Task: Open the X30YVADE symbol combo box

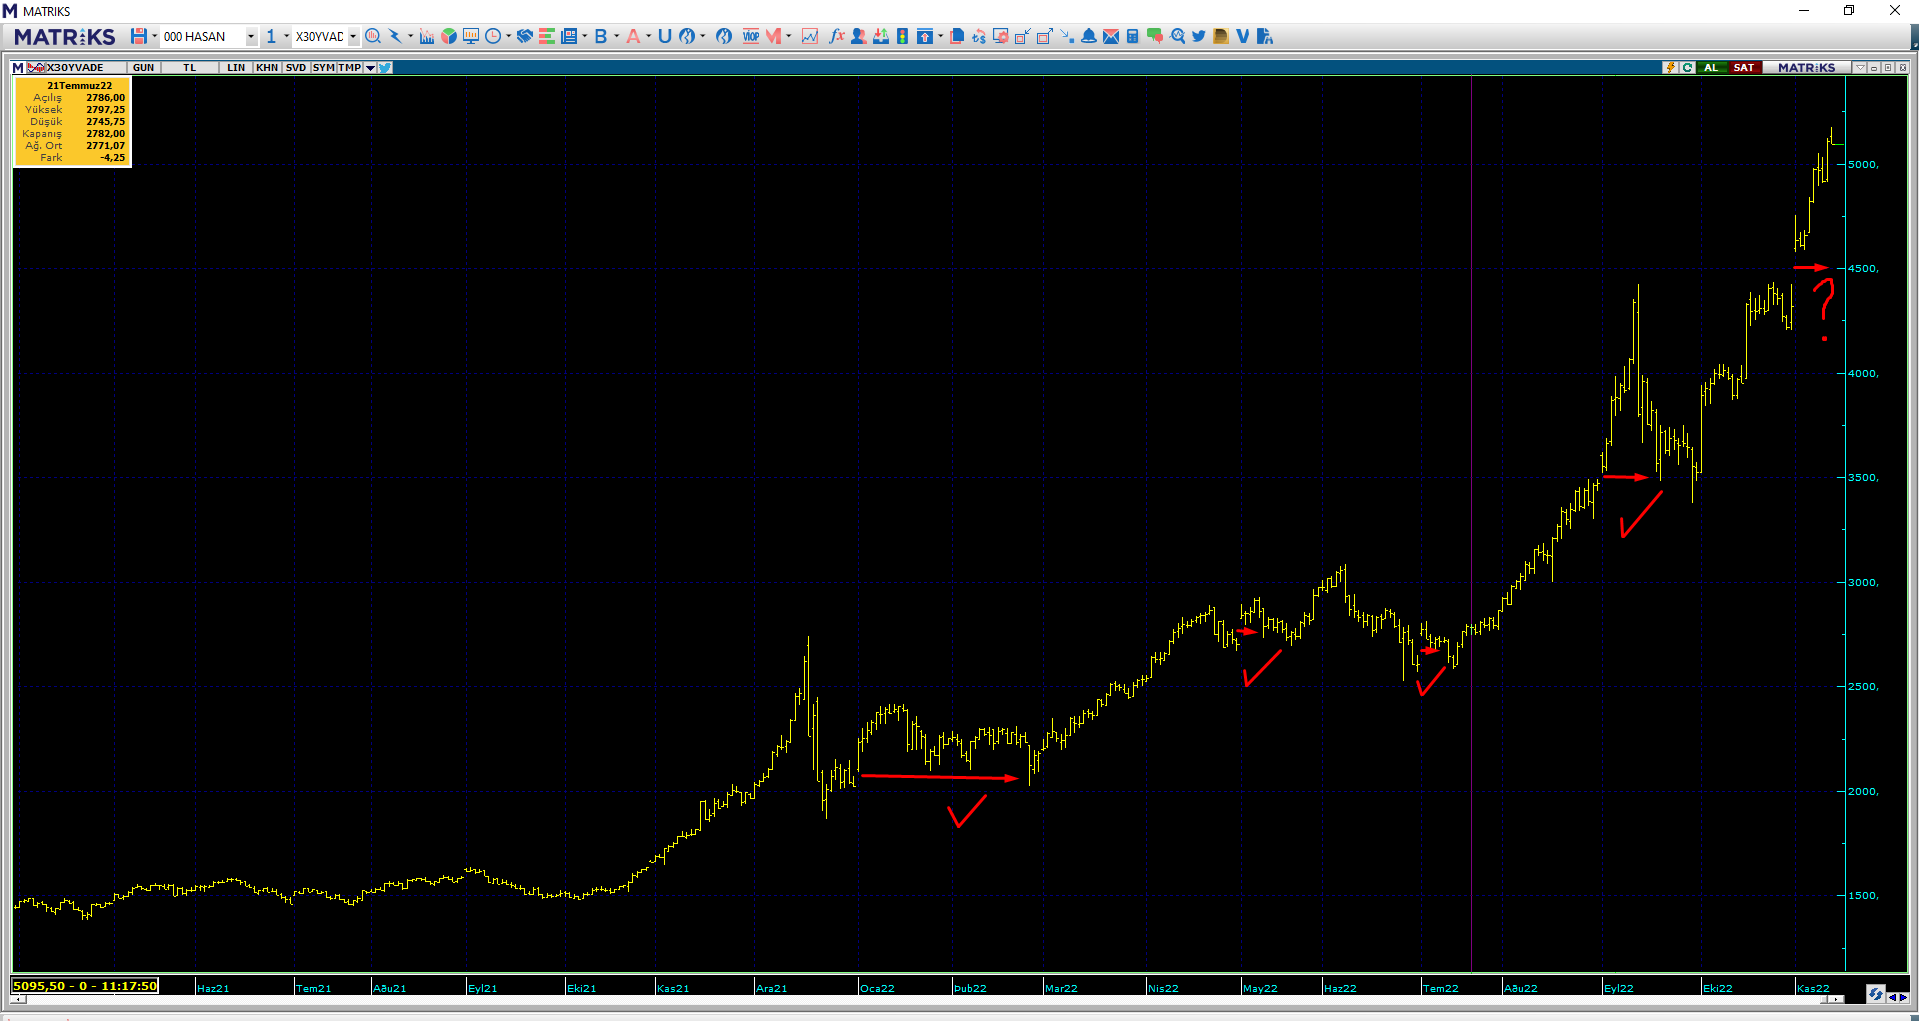Action: coord(326,36)
